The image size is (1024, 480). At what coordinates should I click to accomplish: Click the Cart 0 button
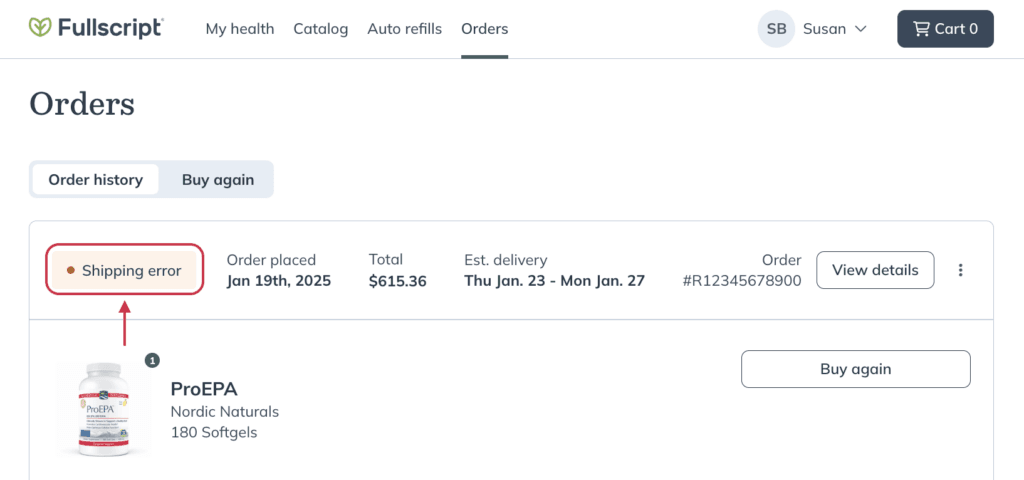945,29
